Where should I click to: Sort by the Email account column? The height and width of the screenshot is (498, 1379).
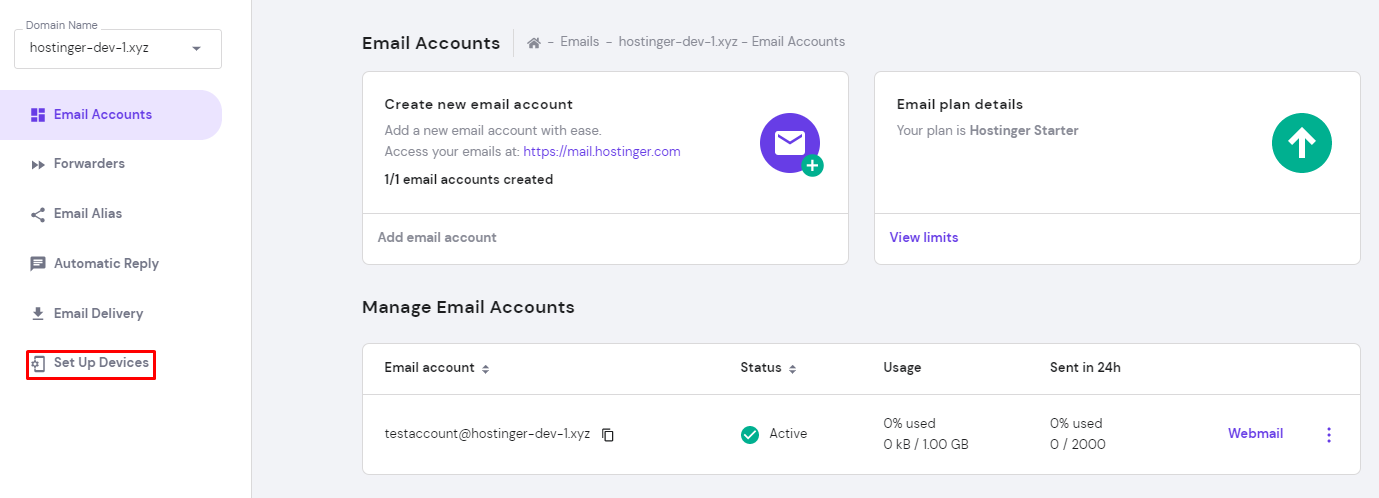pos(486,369)
